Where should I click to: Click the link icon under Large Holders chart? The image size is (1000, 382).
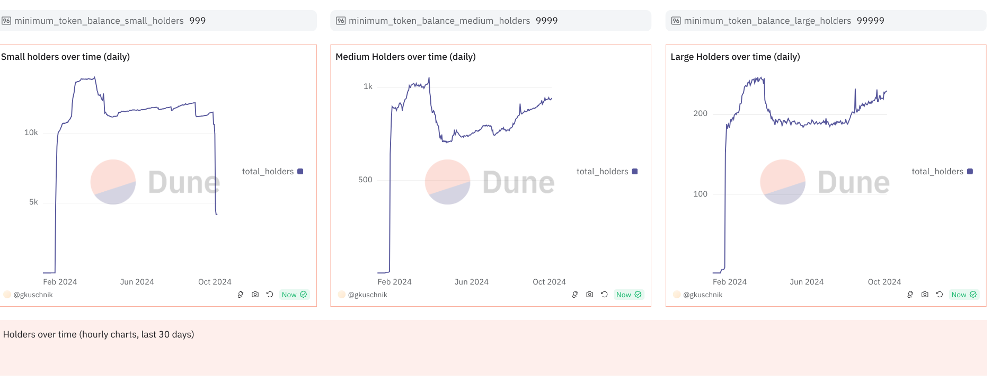(x=910, y=295)
